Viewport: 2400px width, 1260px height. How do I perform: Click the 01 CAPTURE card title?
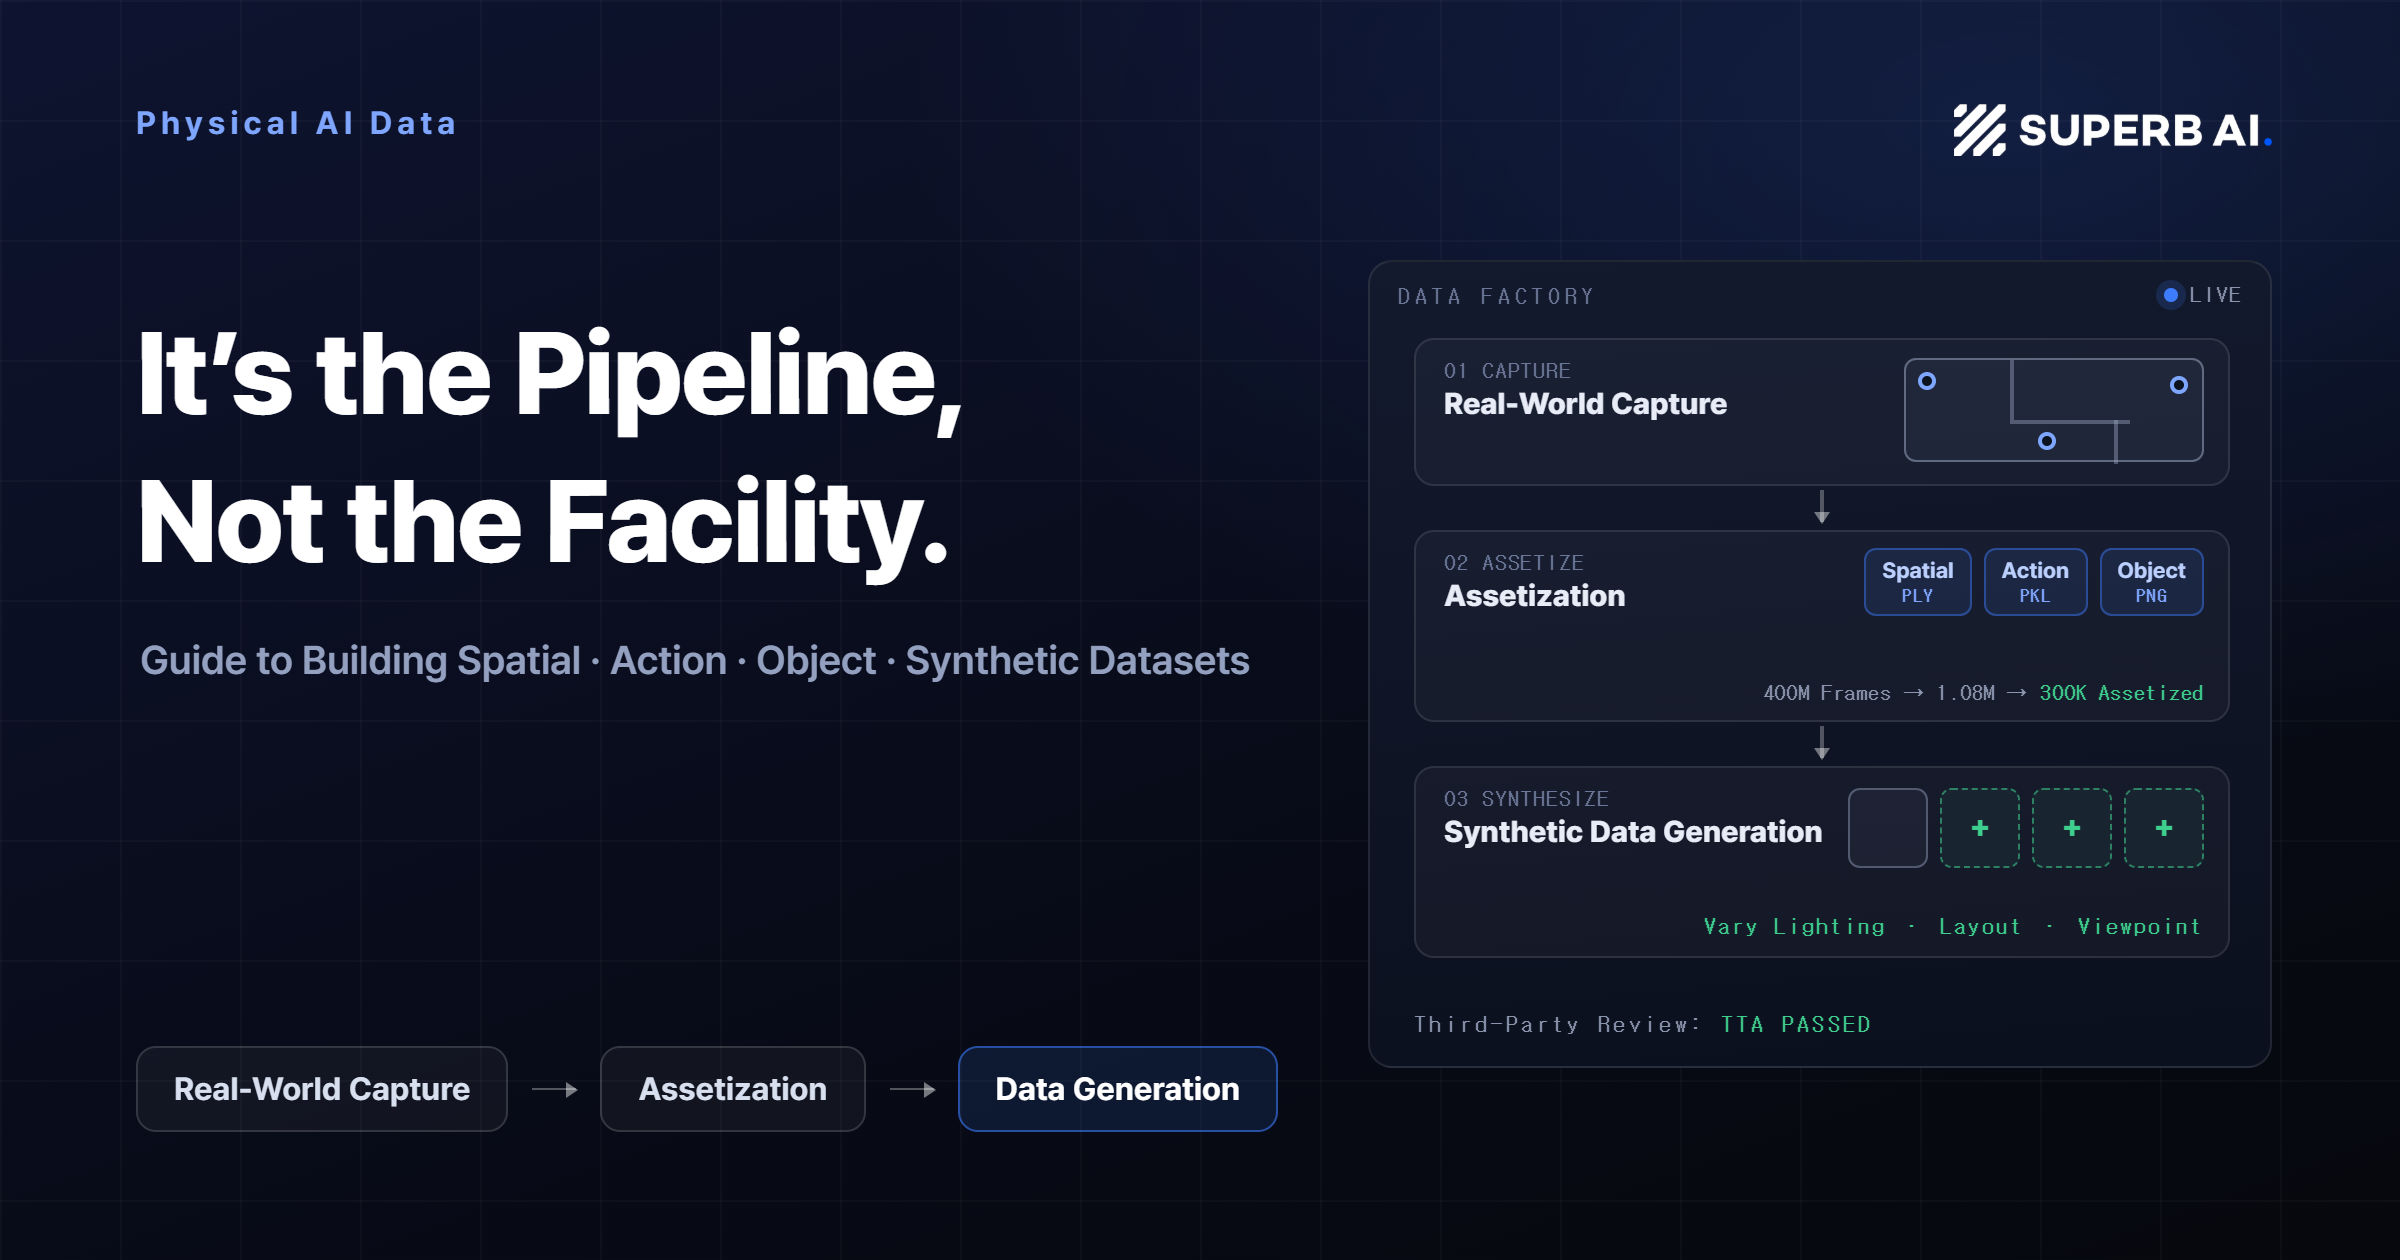(1585, 404)
